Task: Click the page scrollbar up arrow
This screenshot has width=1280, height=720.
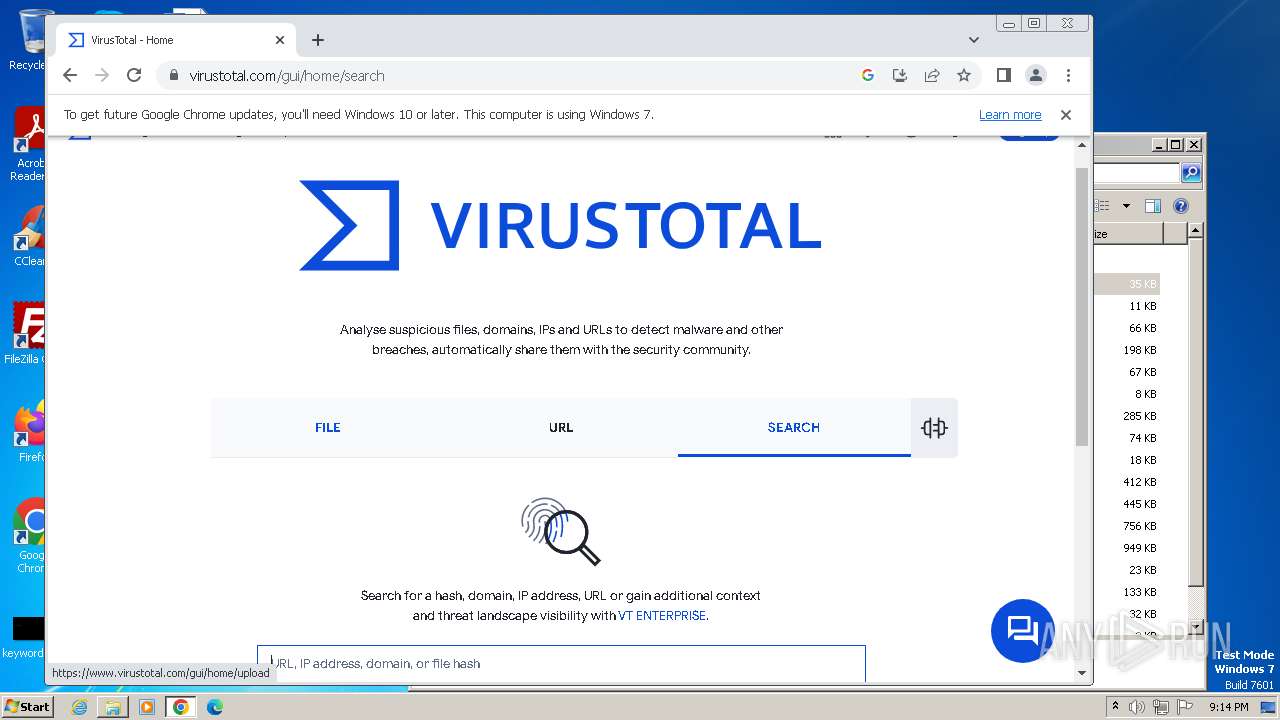Action: coord(1082,146)
